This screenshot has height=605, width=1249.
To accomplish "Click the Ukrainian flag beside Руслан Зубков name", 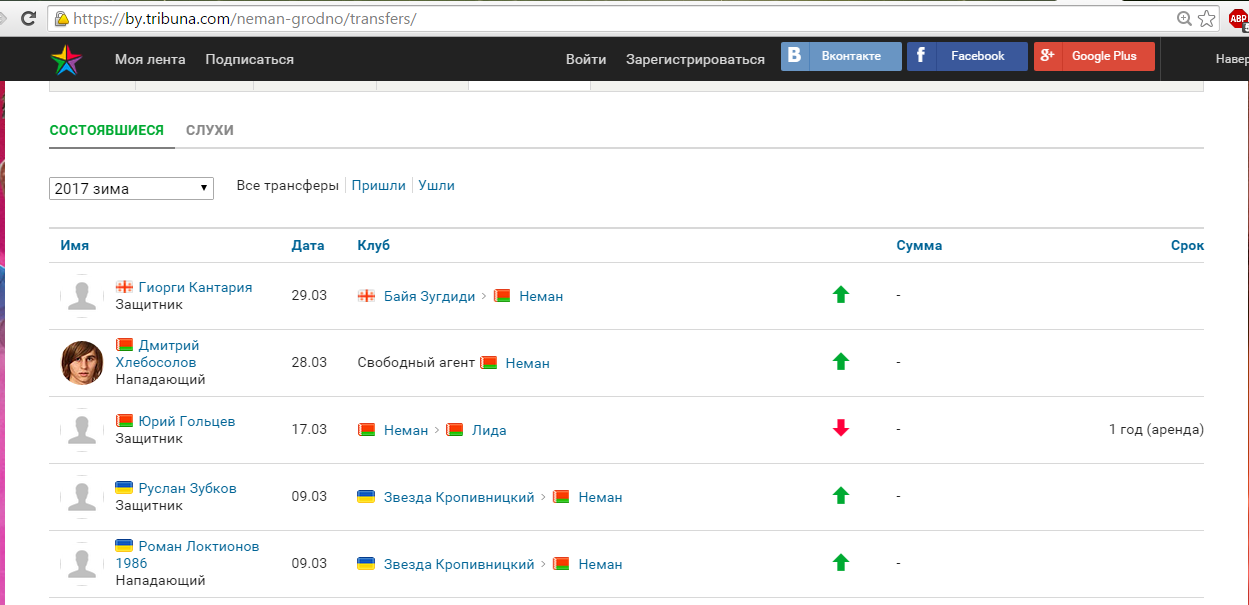I will (124, 488).
